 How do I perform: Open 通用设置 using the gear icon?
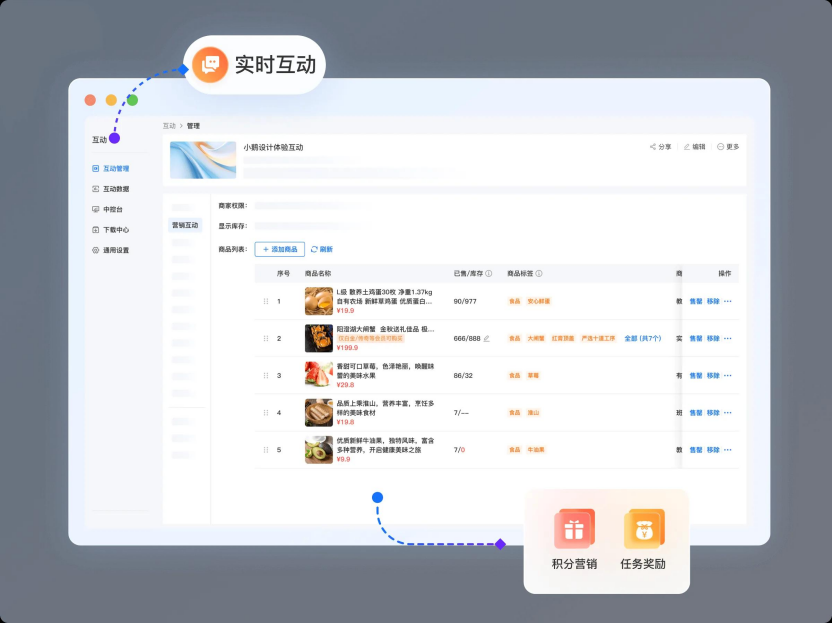(x=94, y=250)
